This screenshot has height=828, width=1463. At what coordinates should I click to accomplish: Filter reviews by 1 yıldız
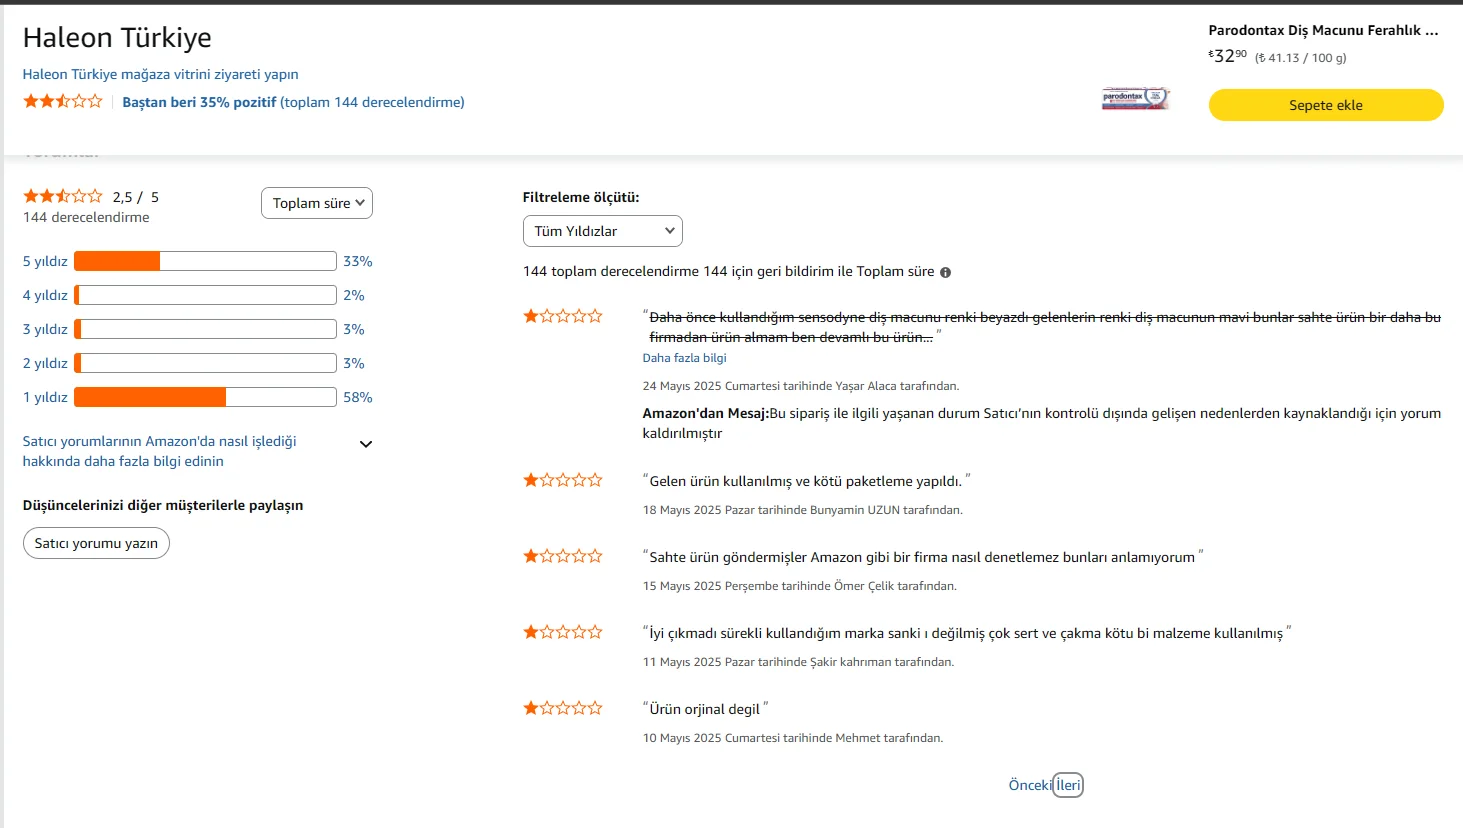(x=45, y=397)
